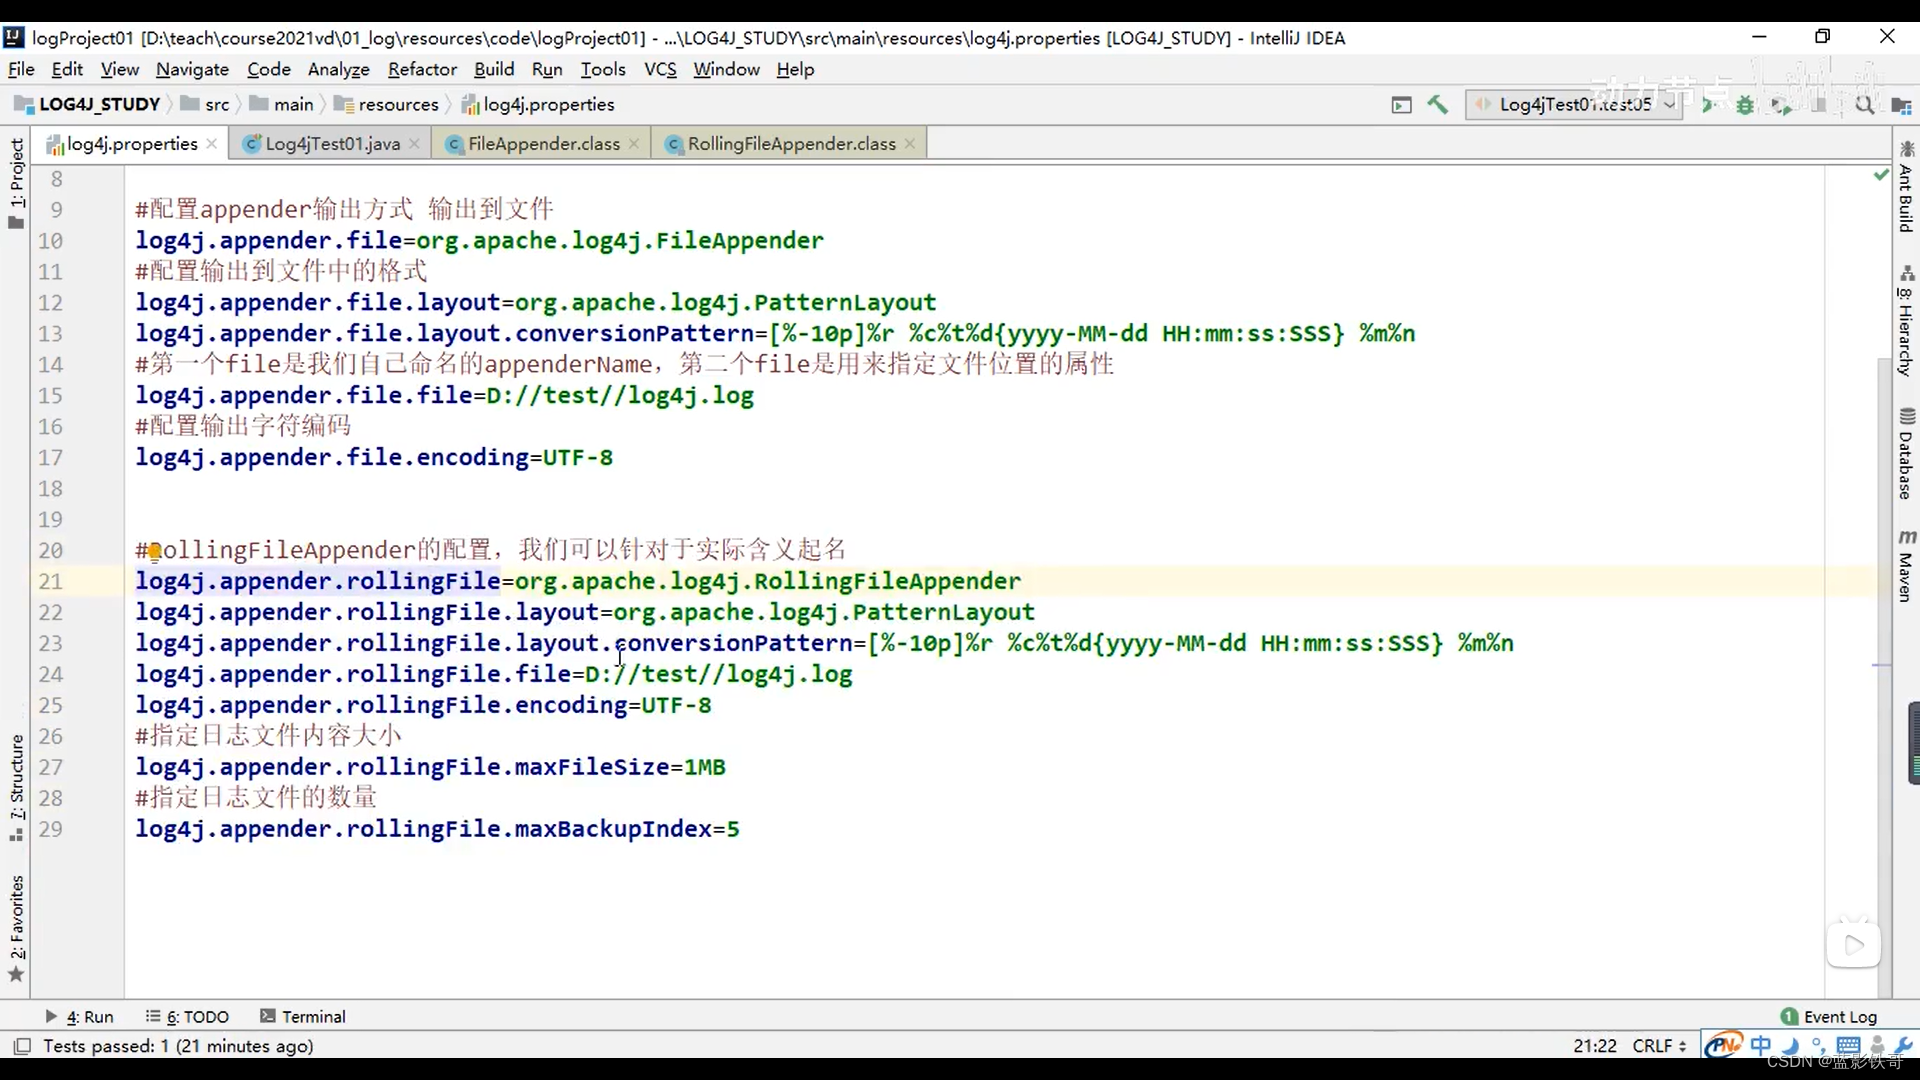Open the VCS menu
This screenshot has width=1920, height=1080.
coord(660,69)
